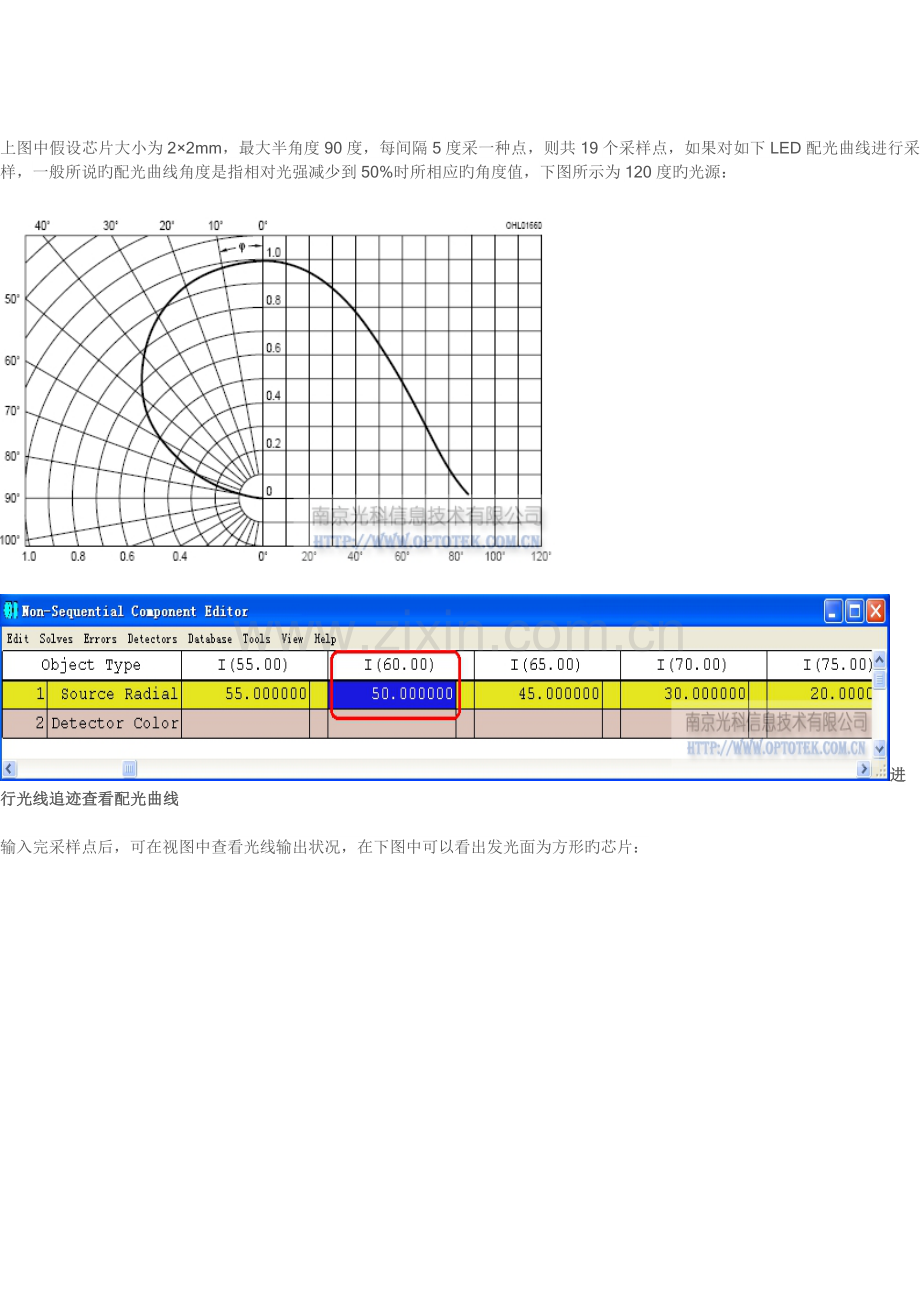The image size is (920, 1302).
Task: Click the horizontal scrollbar thumb
Action: point(129,769)
